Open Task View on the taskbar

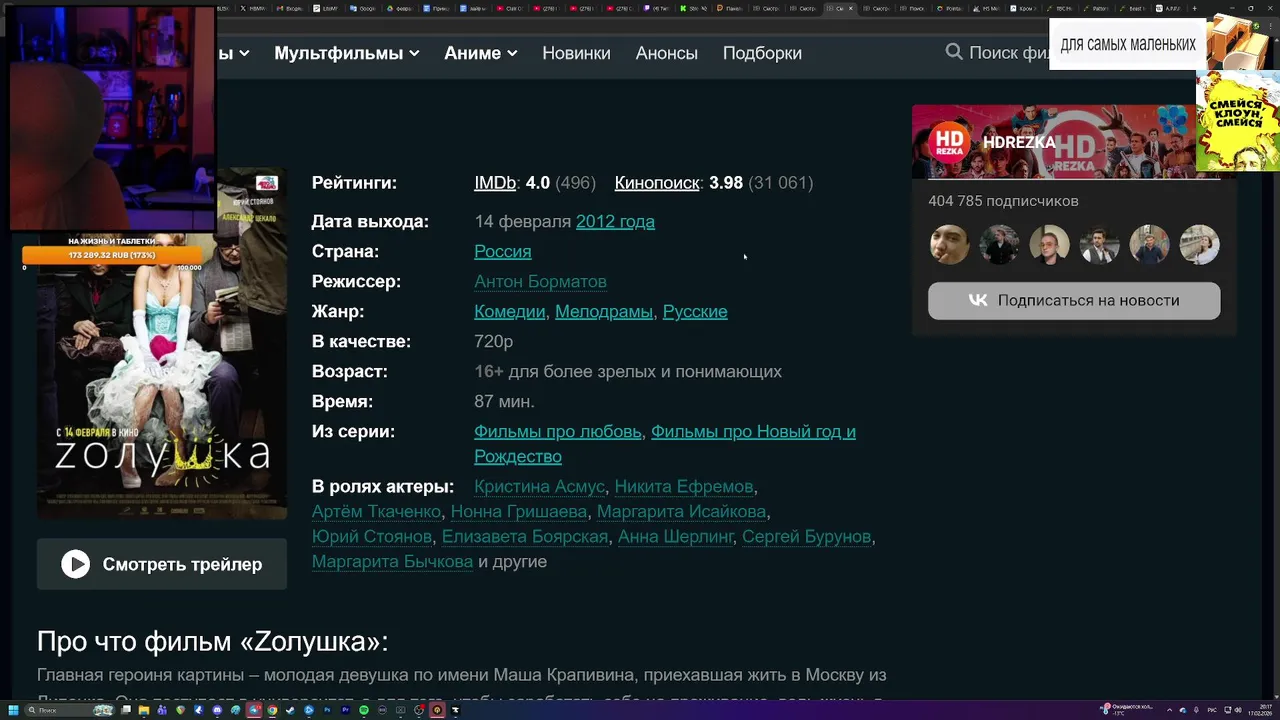pos(126,710)
